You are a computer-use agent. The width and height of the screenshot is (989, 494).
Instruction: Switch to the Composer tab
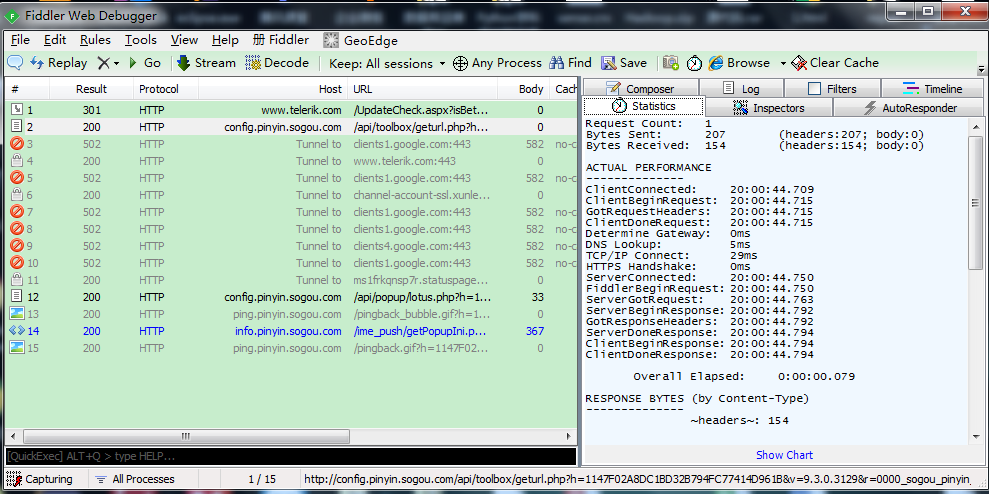[640, 88]
